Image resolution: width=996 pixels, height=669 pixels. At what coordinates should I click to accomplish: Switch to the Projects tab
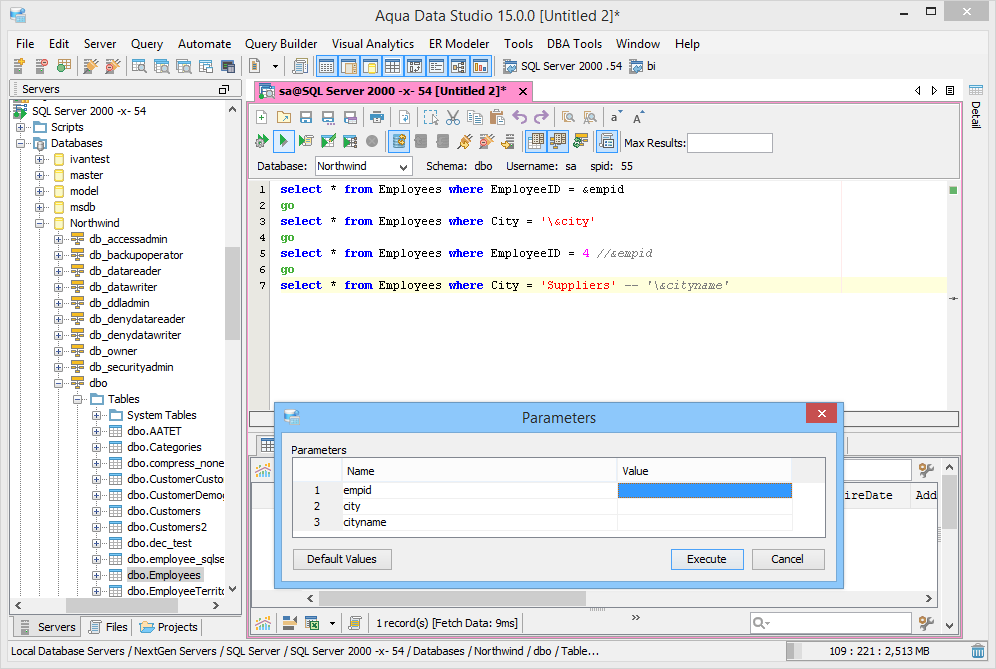coord(168,627)
